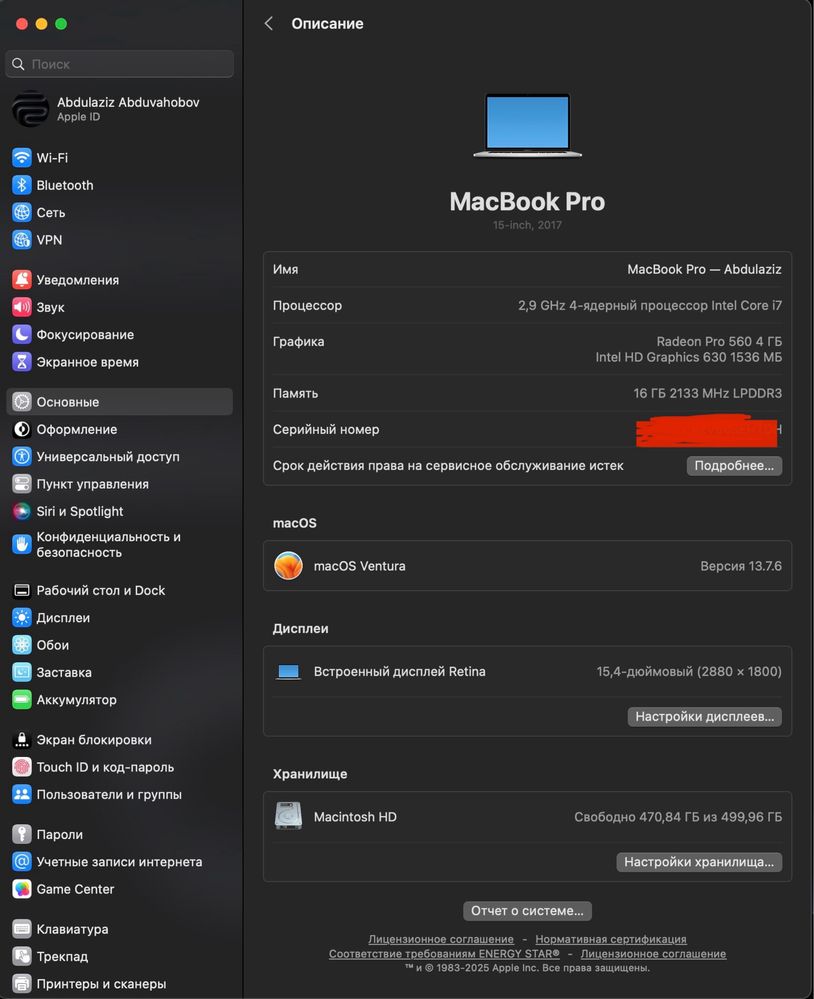Open the Клавиатура keyboard icon
Screen dimensions: 814x999
(22, 929)
